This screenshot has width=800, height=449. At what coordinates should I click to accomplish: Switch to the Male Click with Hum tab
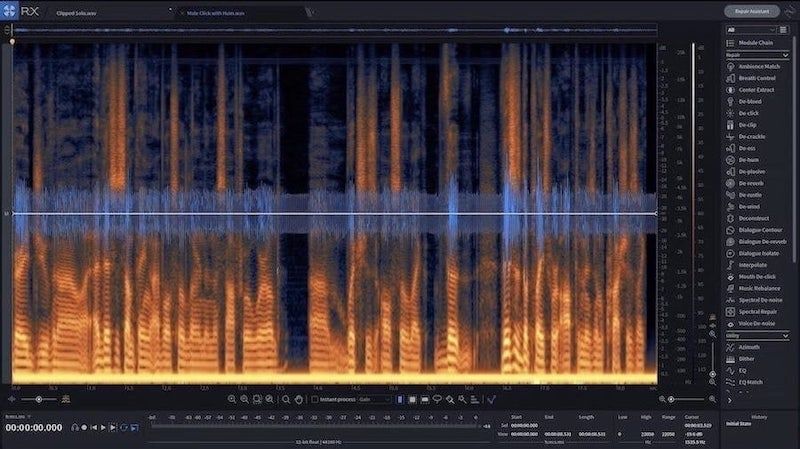click(x=212, y=11)
